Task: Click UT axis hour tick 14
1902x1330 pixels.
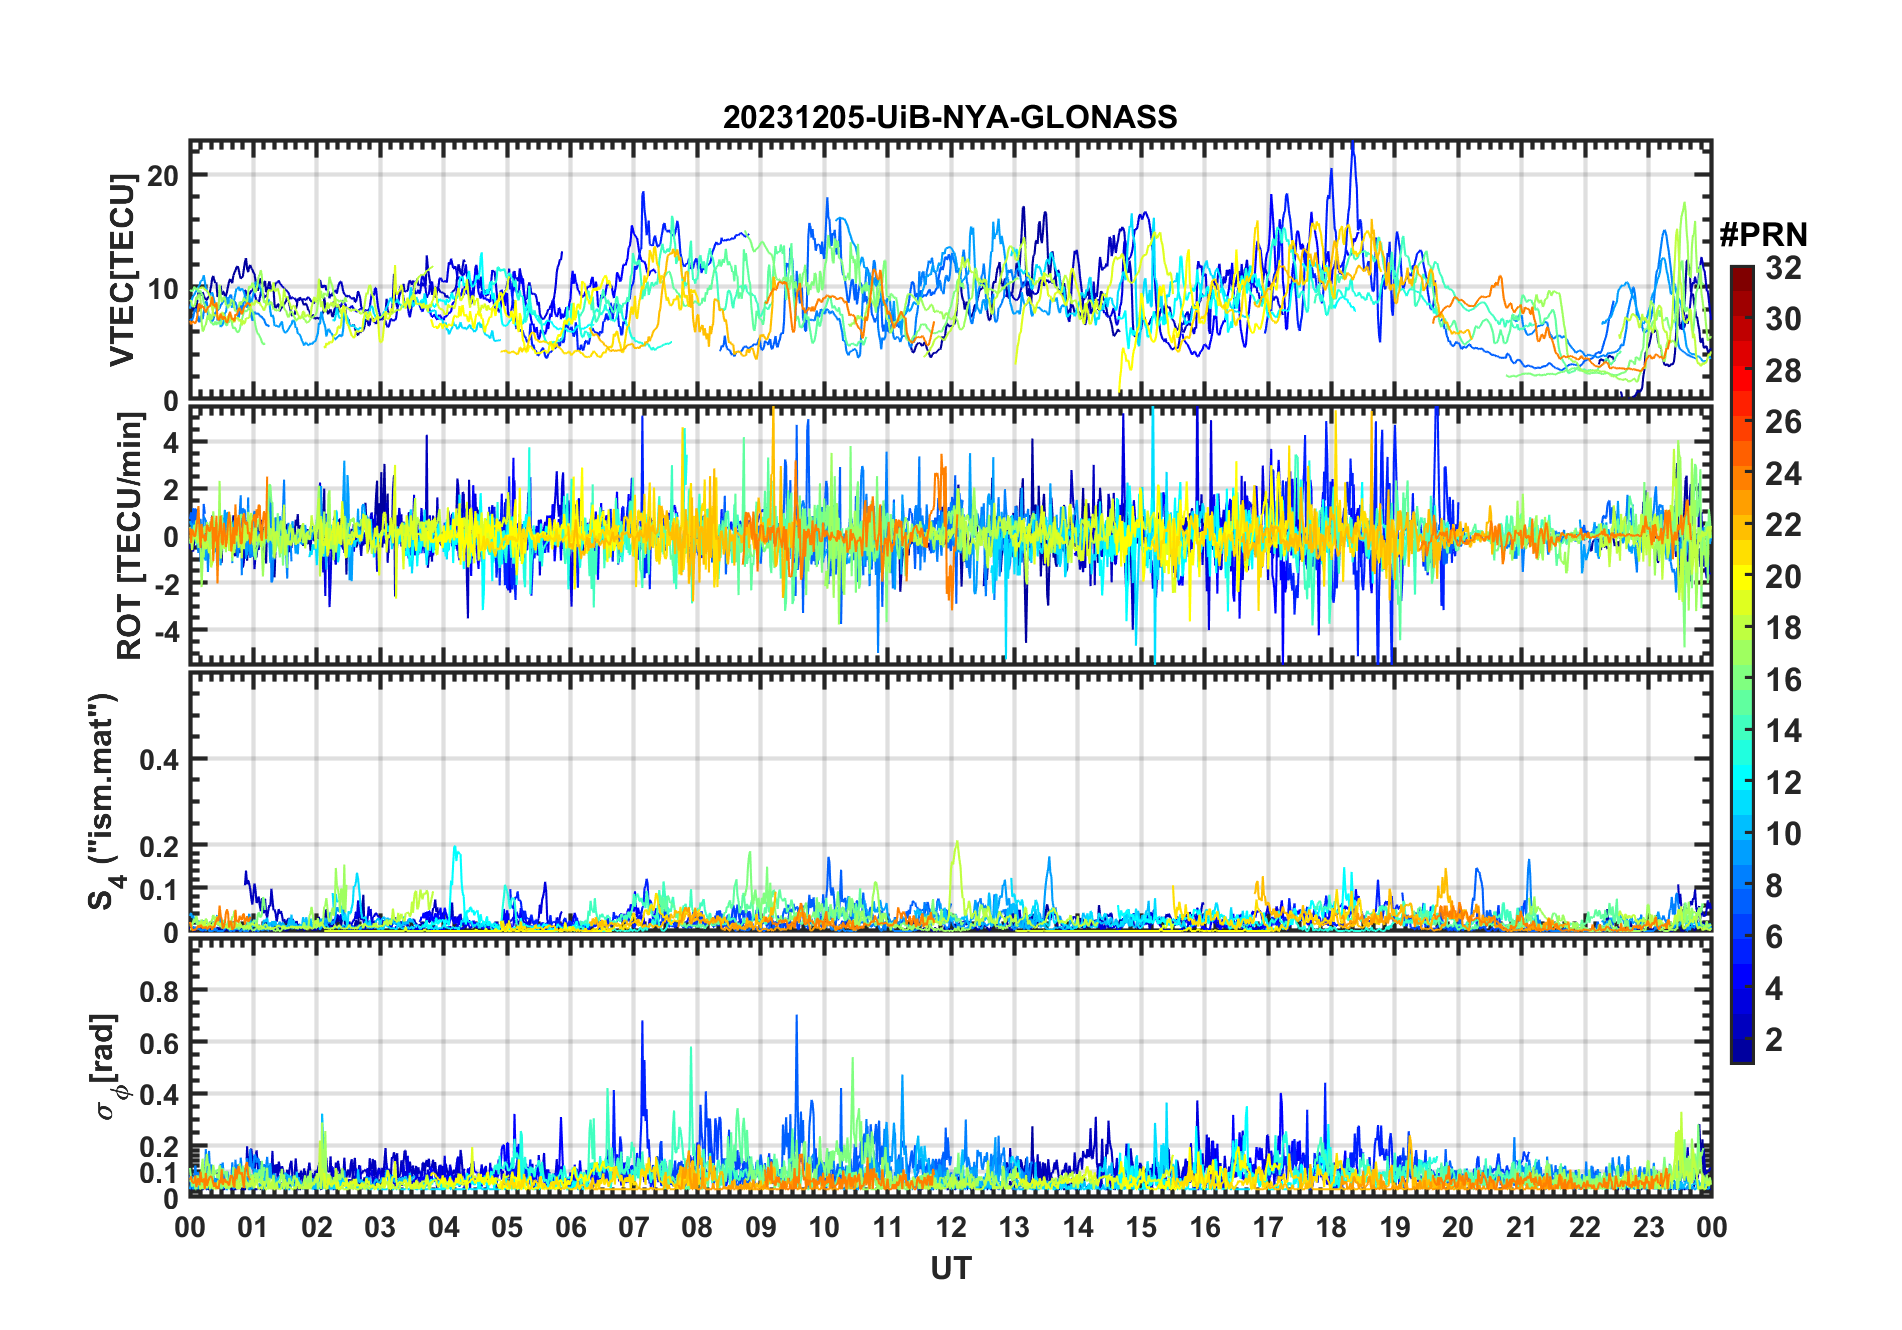Action: (1078, 1227)
